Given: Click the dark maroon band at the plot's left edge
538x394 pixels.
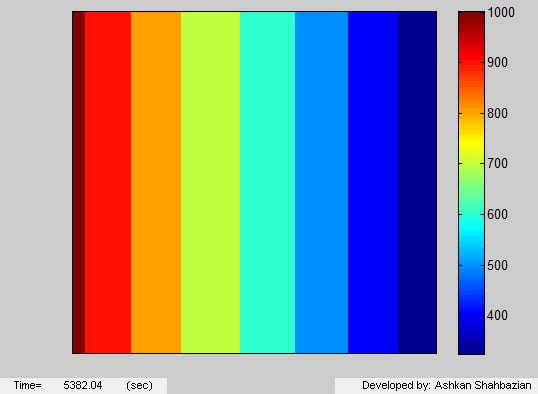Looking at the screenshot, I should coord(79,182).
